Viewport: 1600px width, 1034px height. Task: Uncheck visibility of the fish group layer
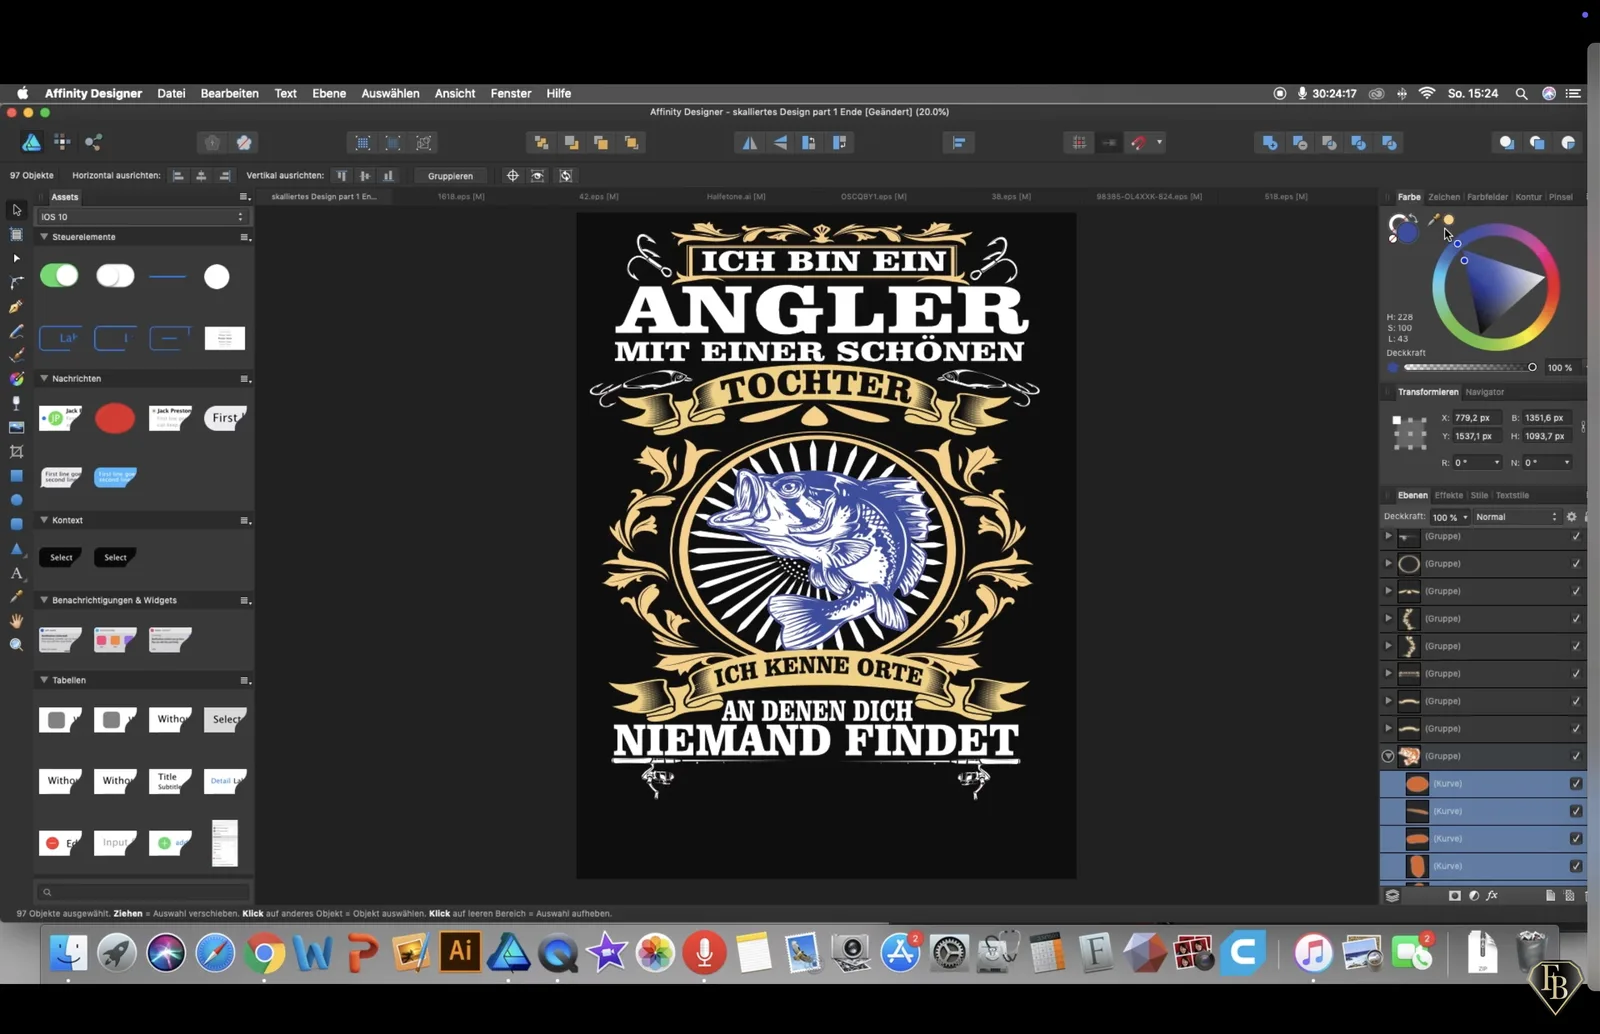tap(1576, 756)
